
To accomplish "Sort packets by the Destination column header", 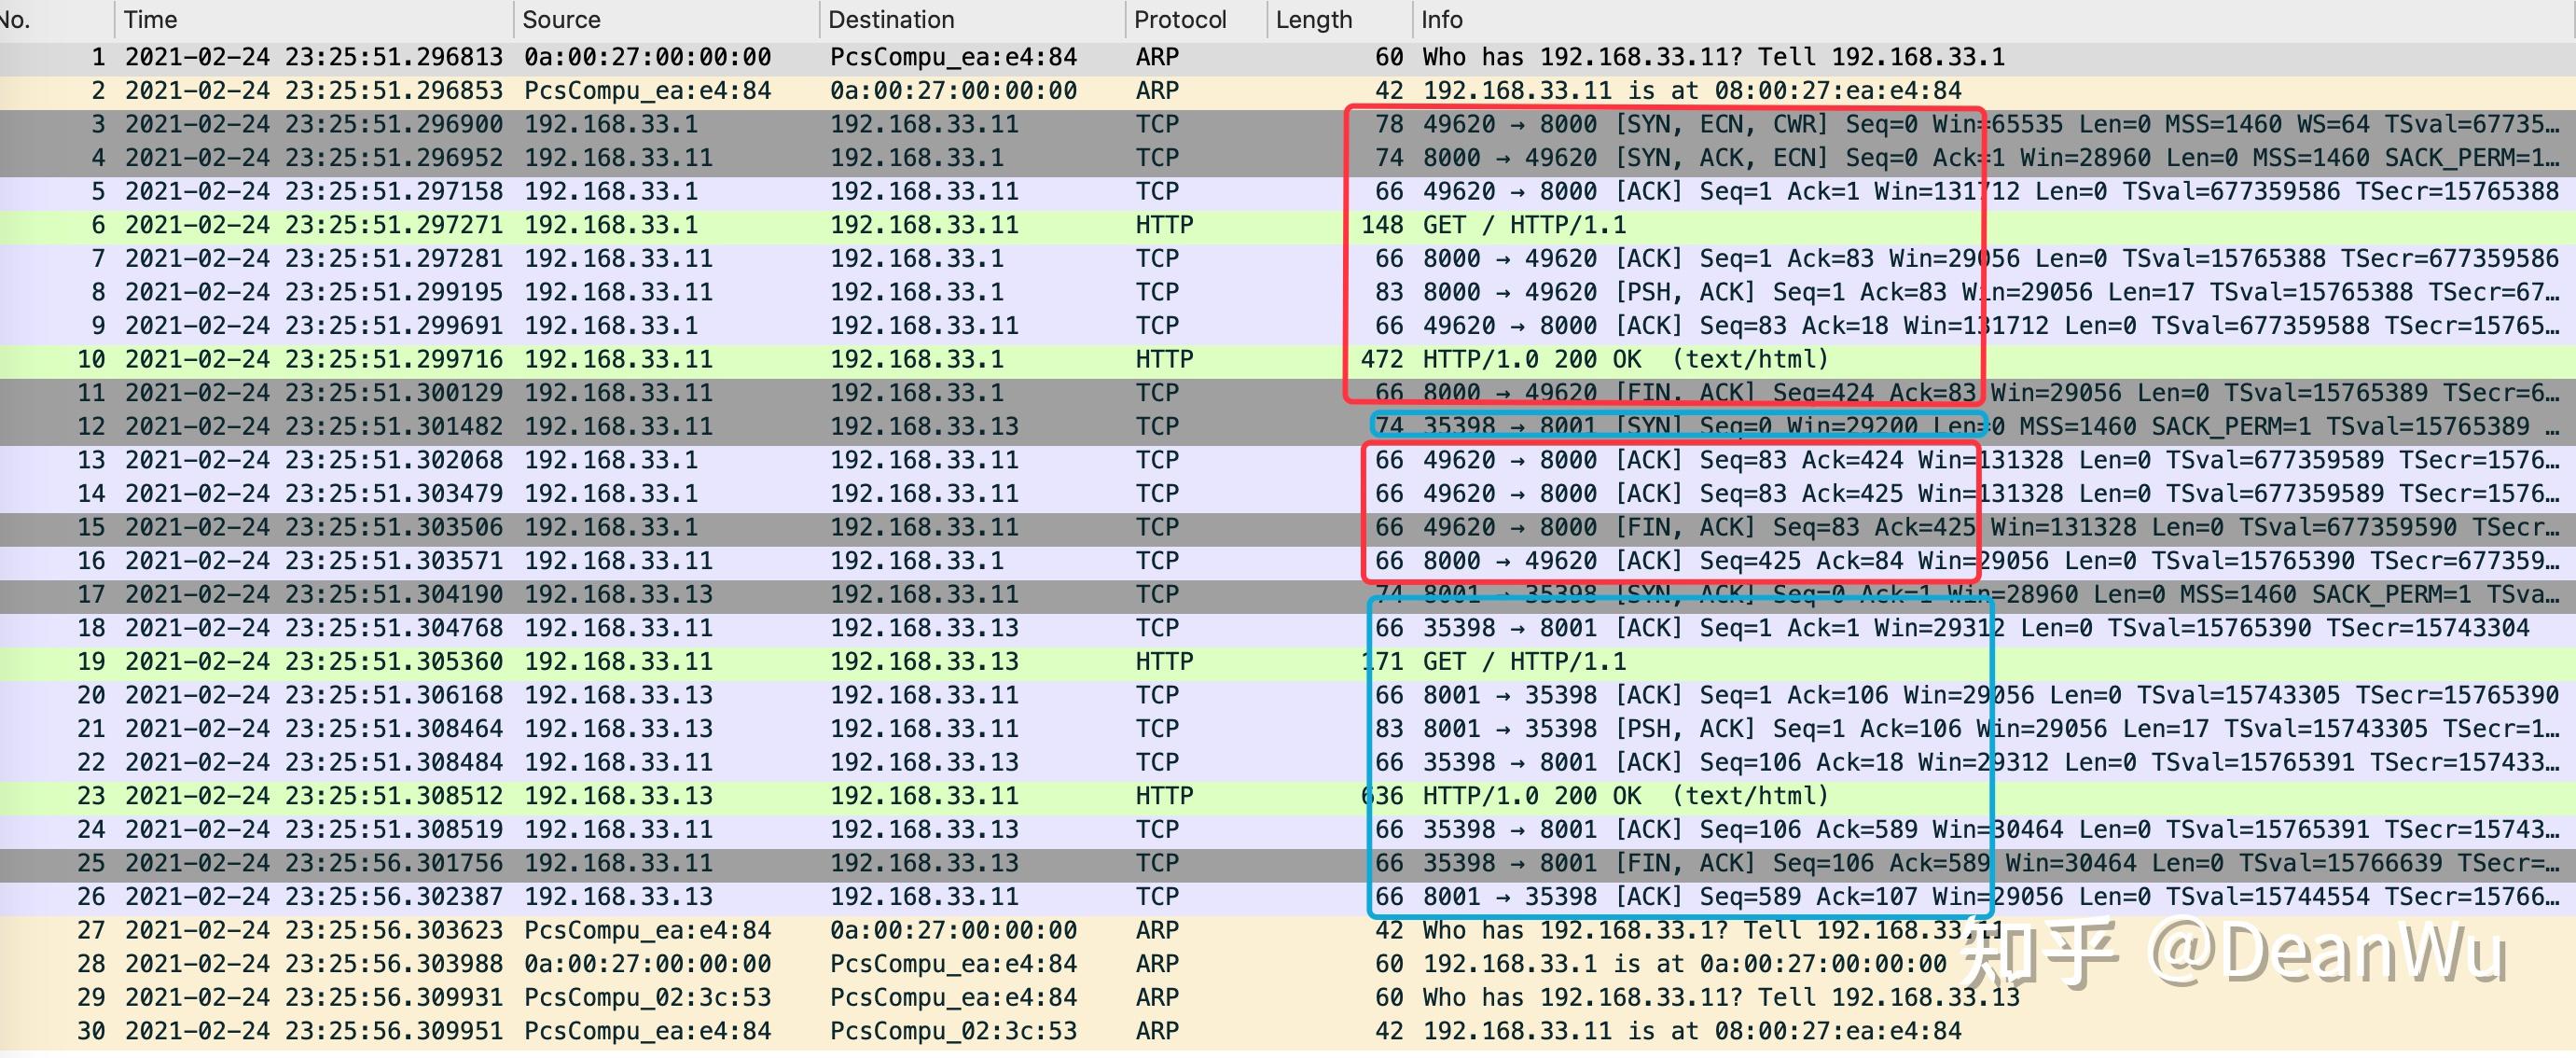I will click(890, 19).
